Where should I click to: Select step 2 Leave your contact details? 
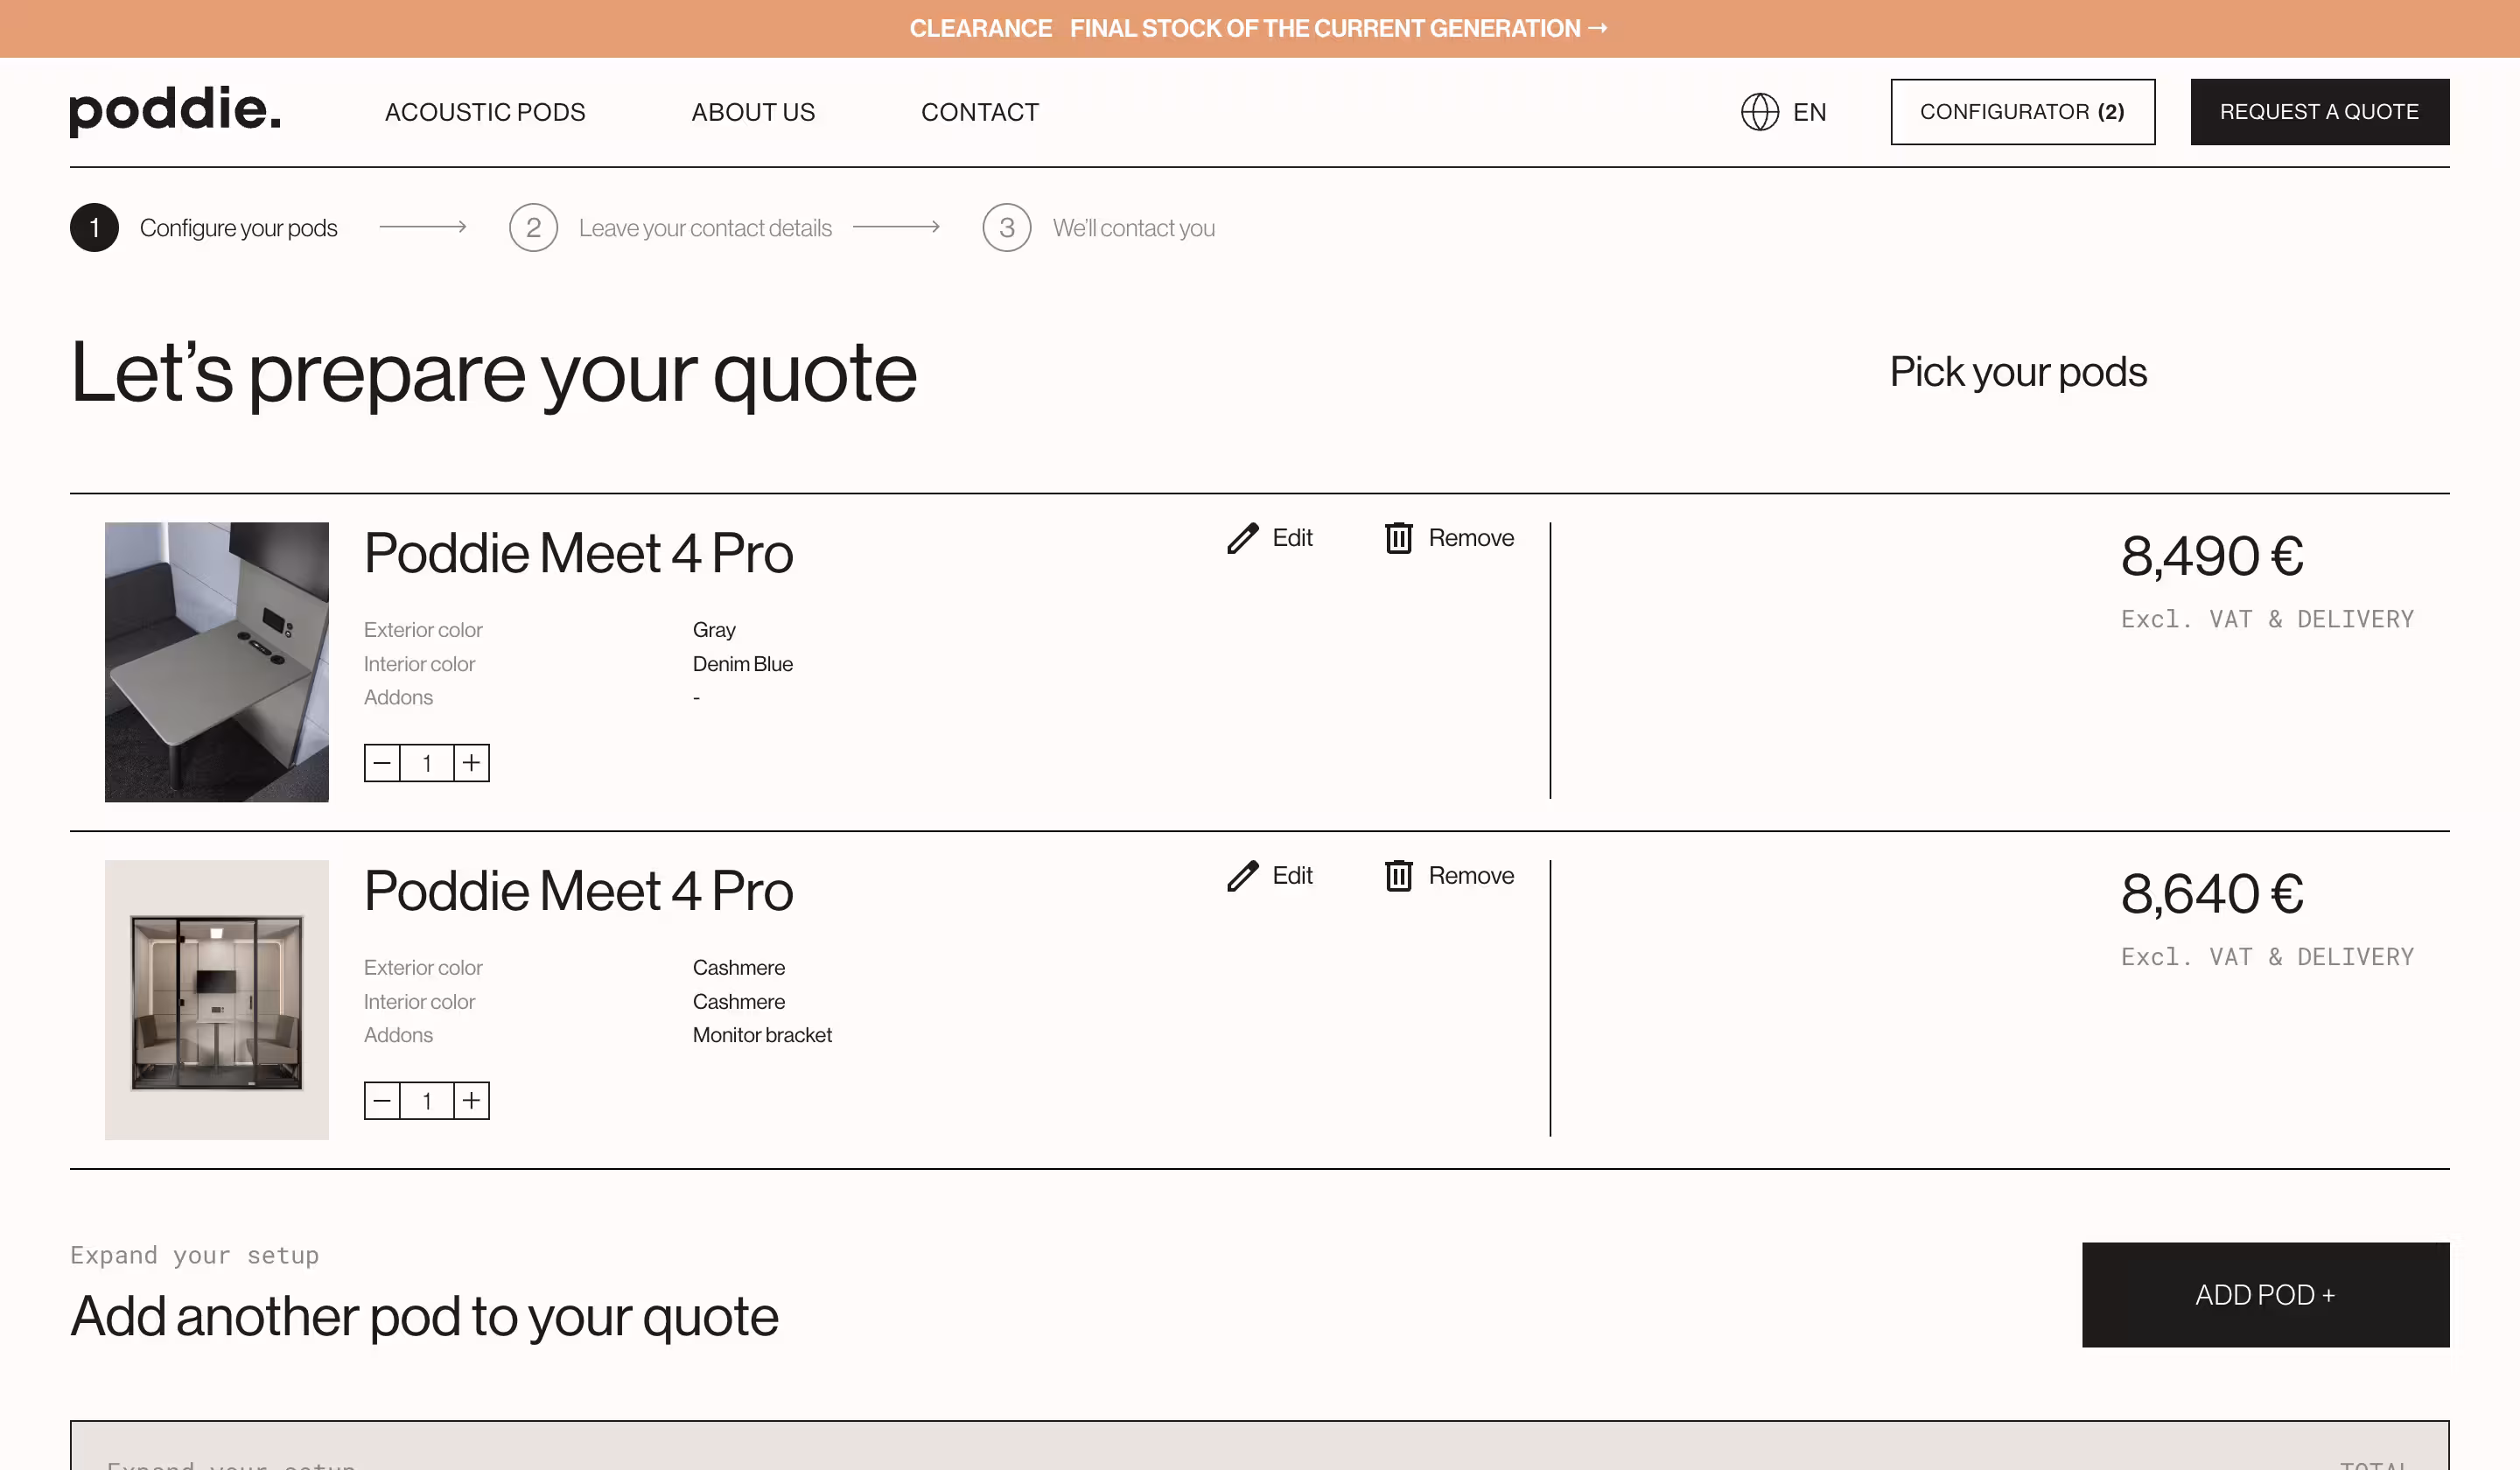(x=670, y=228)
